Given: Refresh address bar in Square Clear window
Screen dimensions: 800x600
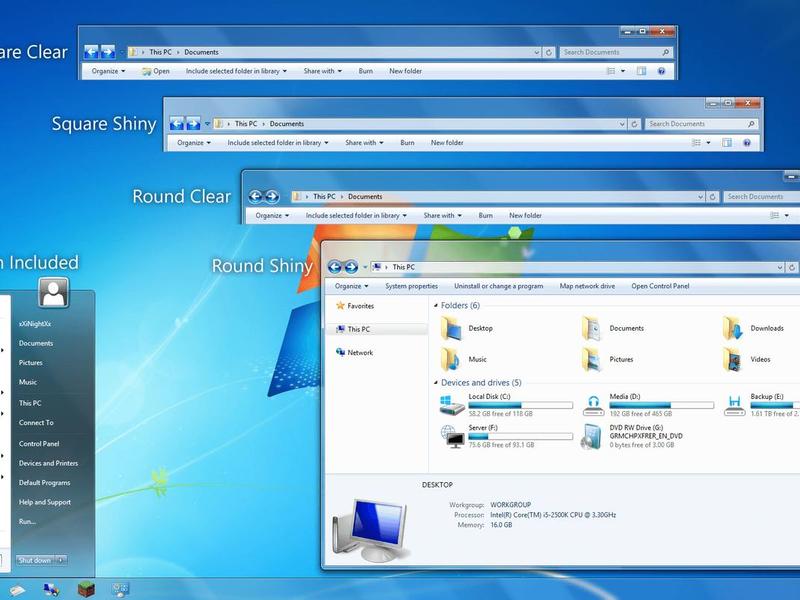Looking at the screenshot, I should click(x=548, y=52).
